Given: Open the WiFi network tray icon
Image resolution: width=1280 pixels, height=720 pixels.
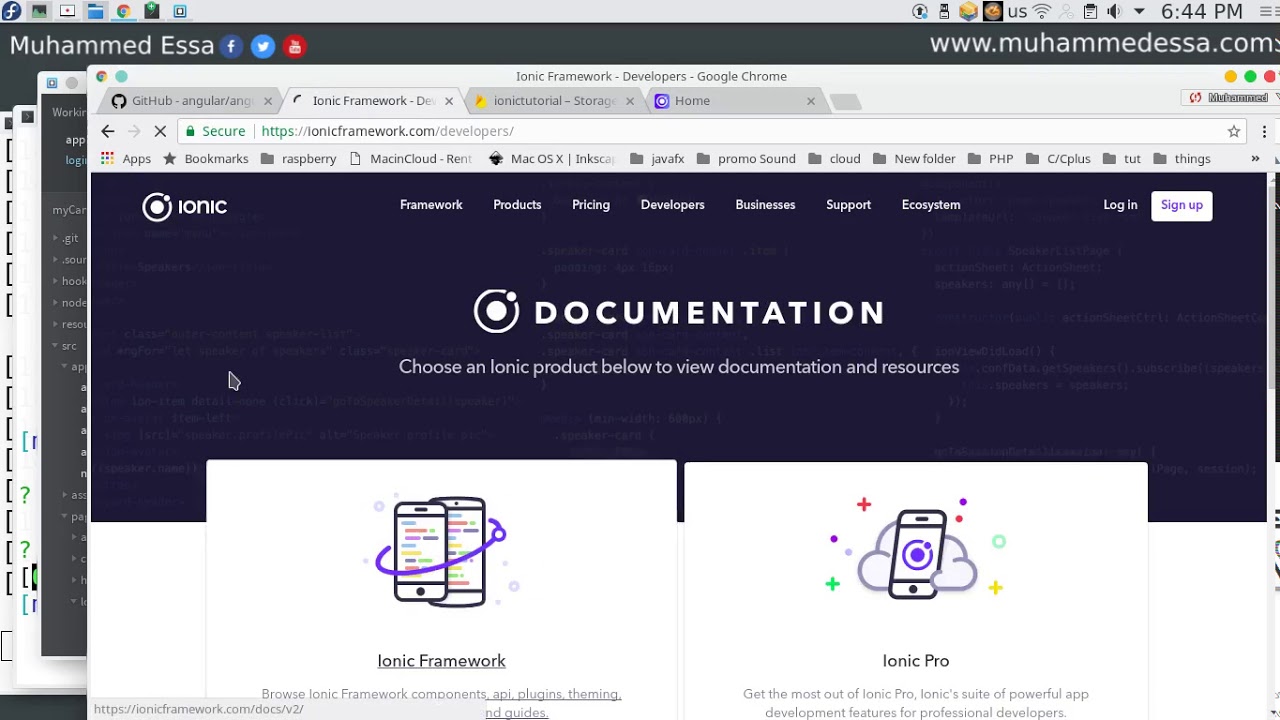Looking at the screenshot, I should click(x=1042, y=11).
